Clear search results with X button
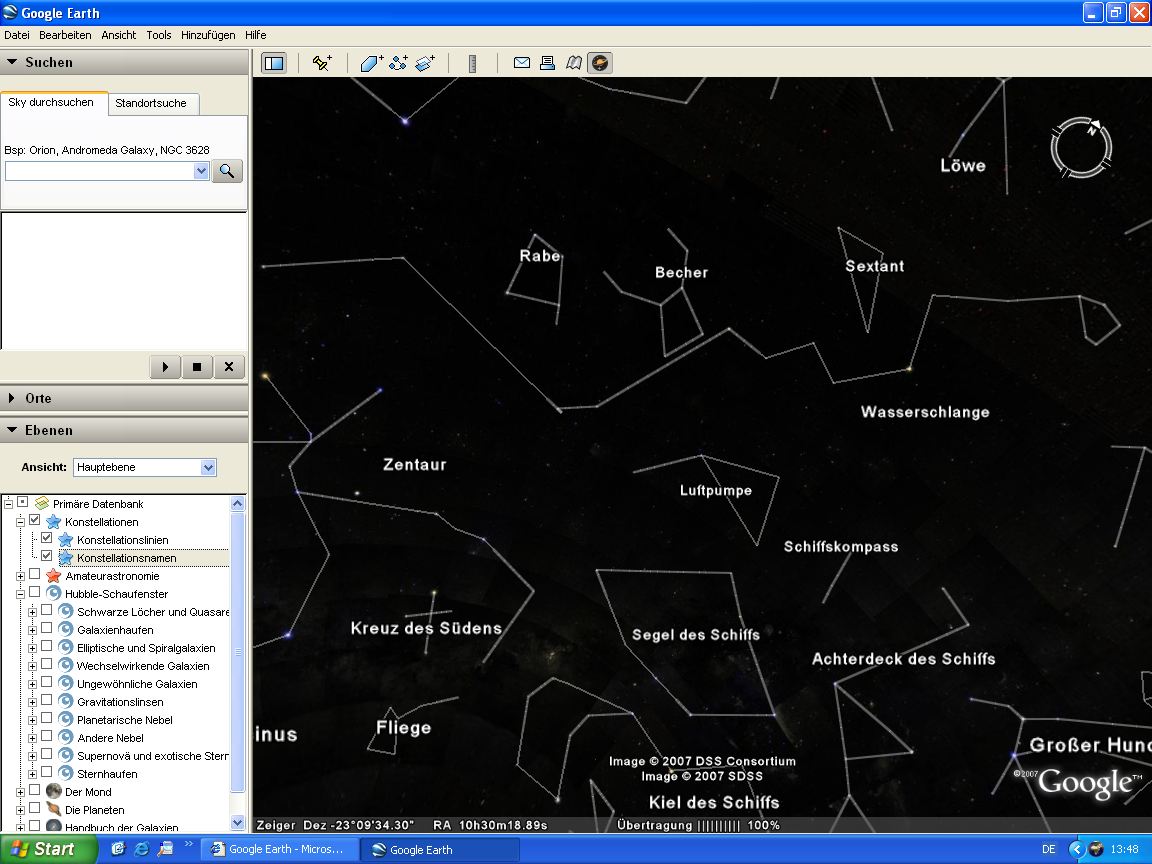The width and height of the screenshot is (1152, 864). point(229,367)
